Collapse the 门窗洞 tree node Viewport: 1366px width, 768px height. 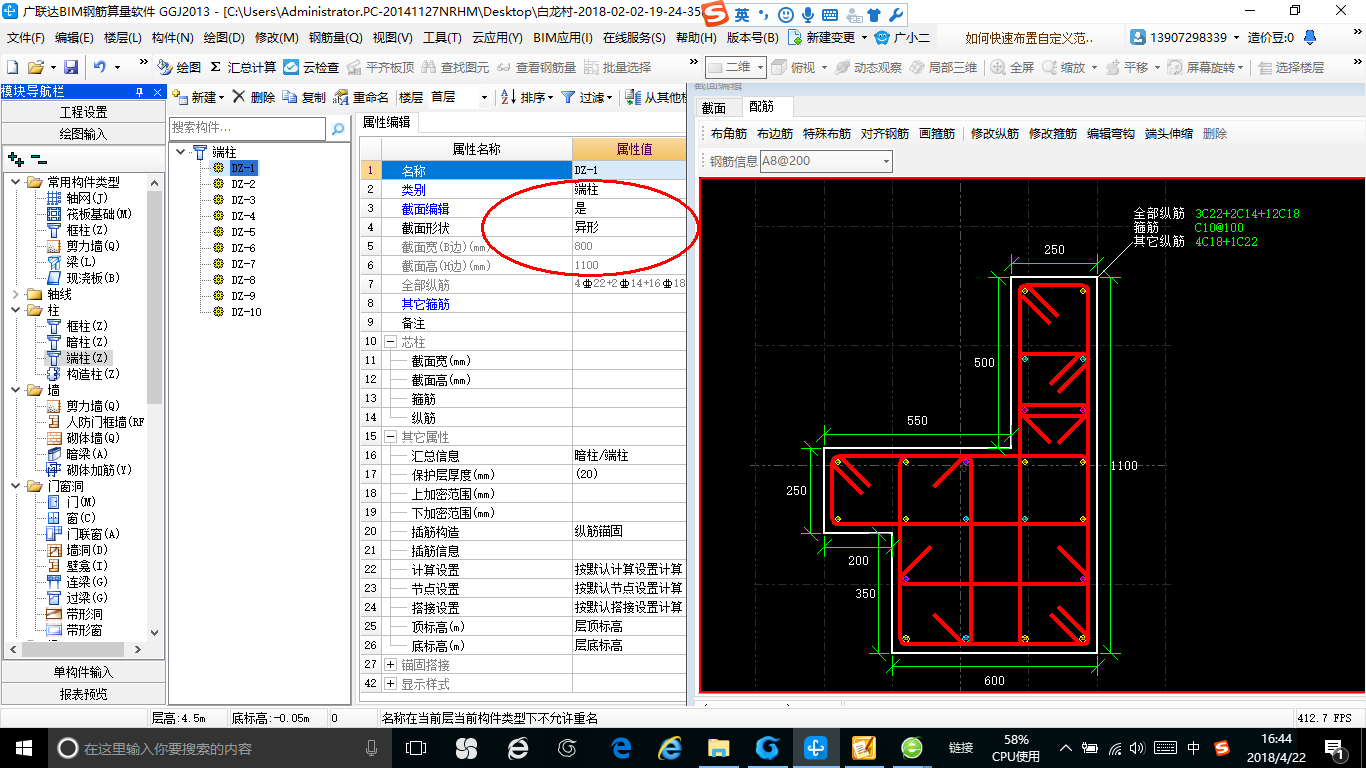pyautogui.click(x=15, y=486)
